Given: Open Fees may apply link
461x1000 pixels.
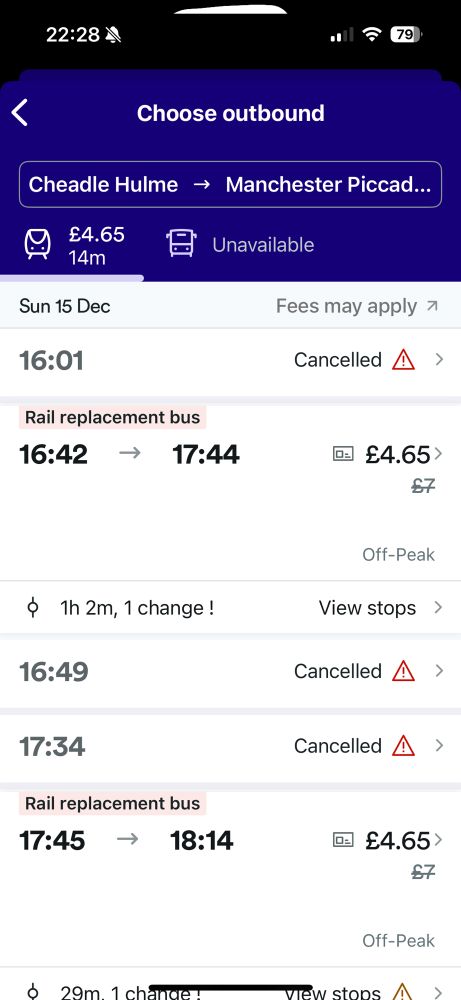Looking at the screenshot, I should pyautogui.click(x=346, y=306).
